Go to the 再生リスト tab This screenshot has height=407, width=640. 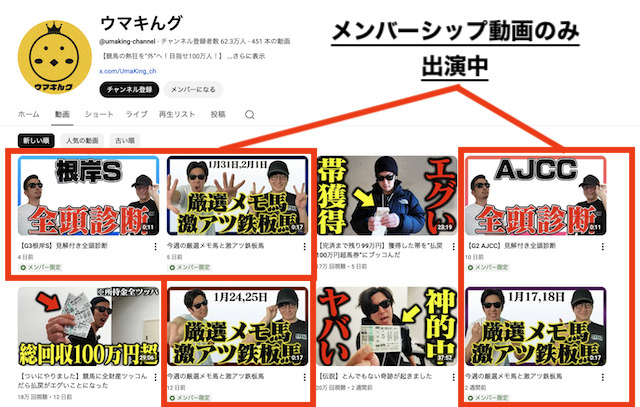[x=178, y=115]
